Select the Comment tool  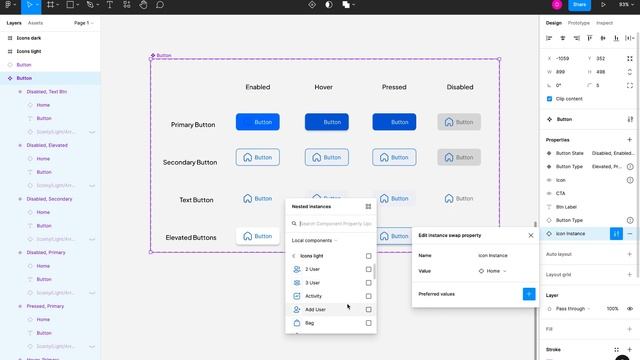point(160,5)
